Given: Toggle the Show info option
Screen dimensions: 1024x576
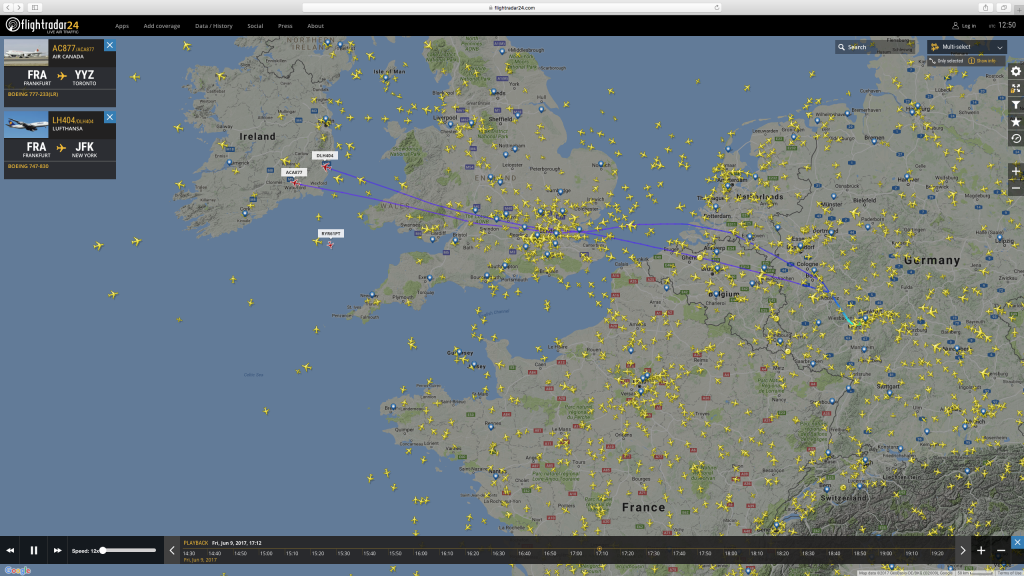Looking at the screenshot, I should coord(982,61).
